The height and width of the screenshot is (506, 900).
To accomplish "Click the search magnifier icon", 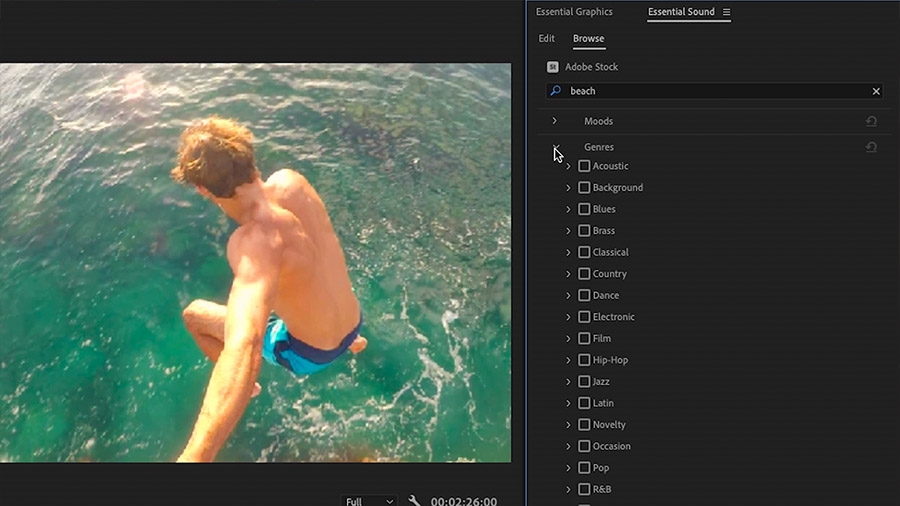I will tap(555, 91).
